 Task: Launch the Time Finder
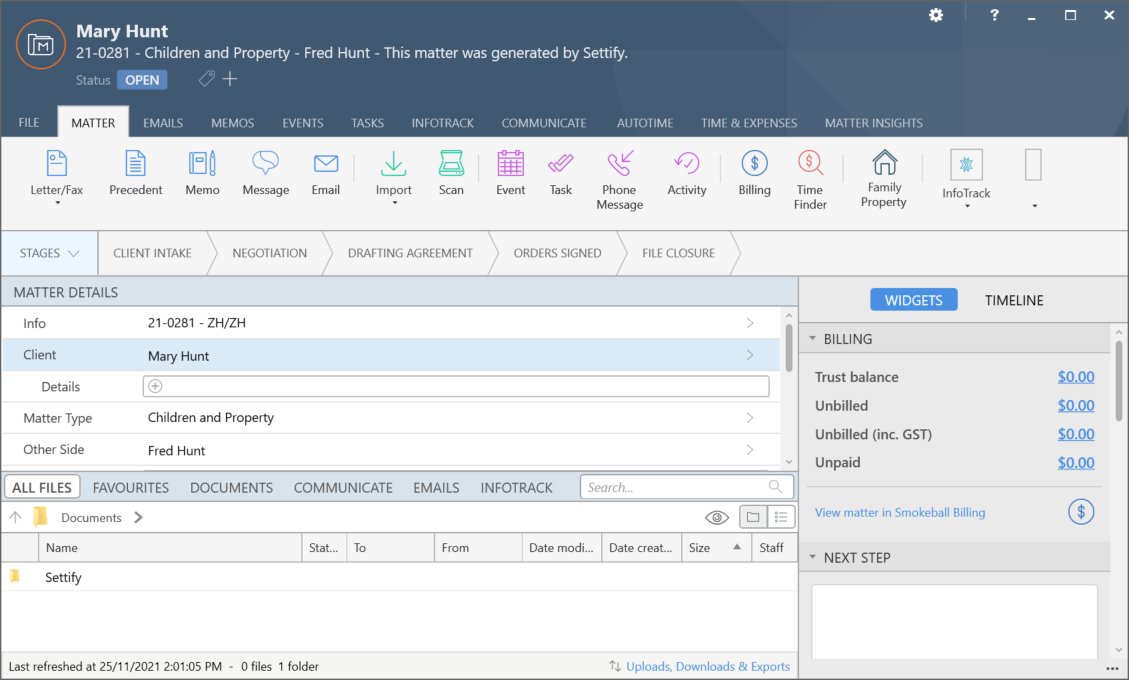tap(810, 180)
